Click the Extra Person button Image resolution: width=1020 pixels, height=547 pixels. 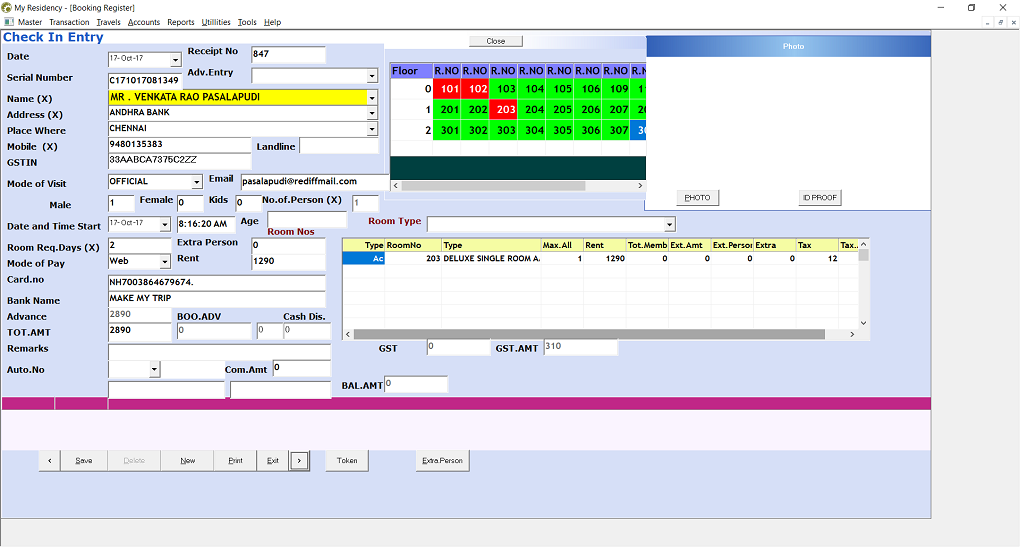442,461
